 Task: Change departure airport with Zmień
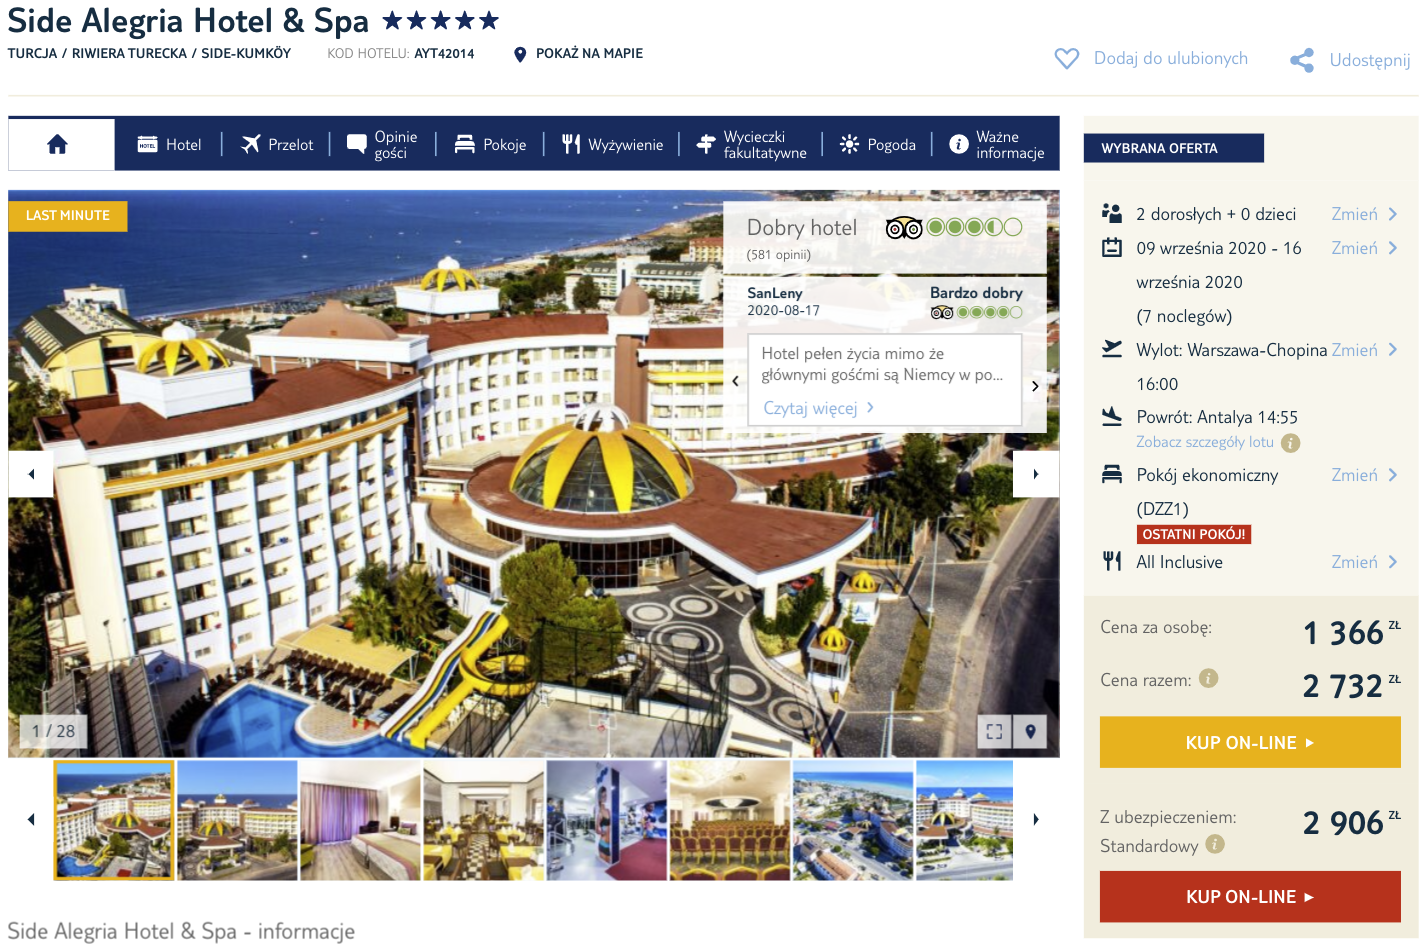click(1354, 350)
